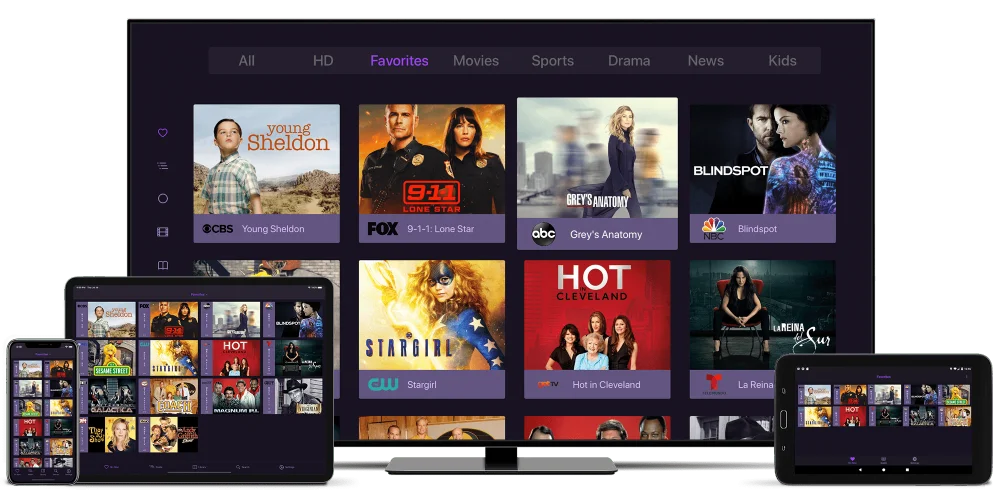The width and height of the screenshot is (1000, 500).
Task: Open the three-dot overflow menu on Android tablet
Action: pos(966,377)
